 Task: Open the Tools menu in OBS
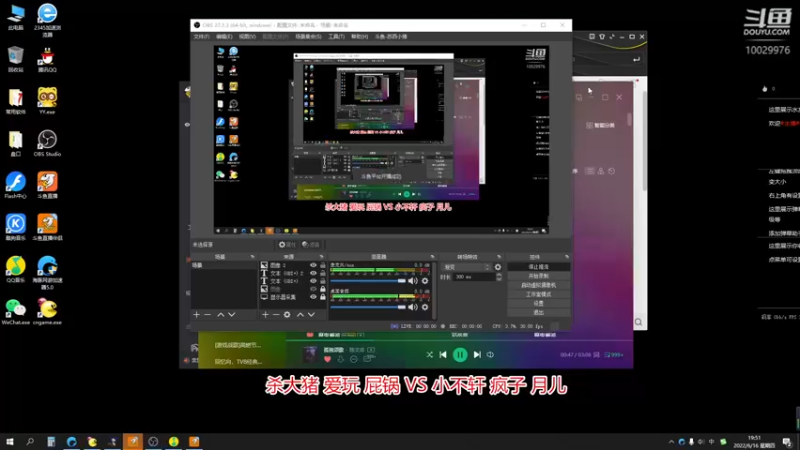point(336,37)
